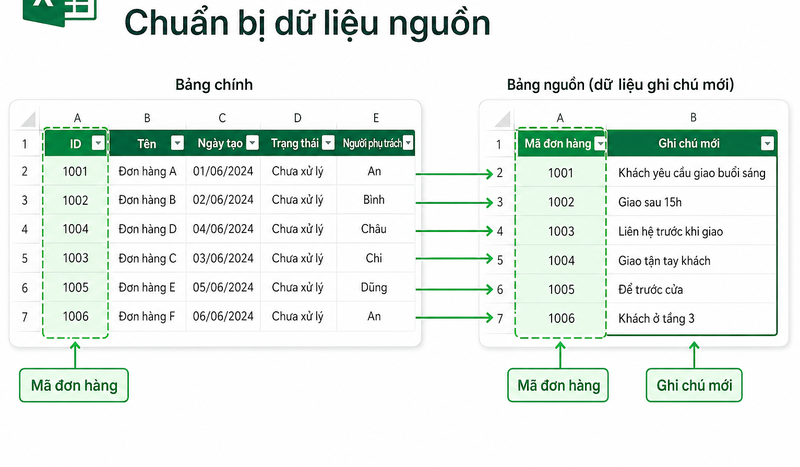Click the select-all corner of Bảng chính
This screenshot has height=467, width=800.
pyautogui.click(x=28, y=118)
